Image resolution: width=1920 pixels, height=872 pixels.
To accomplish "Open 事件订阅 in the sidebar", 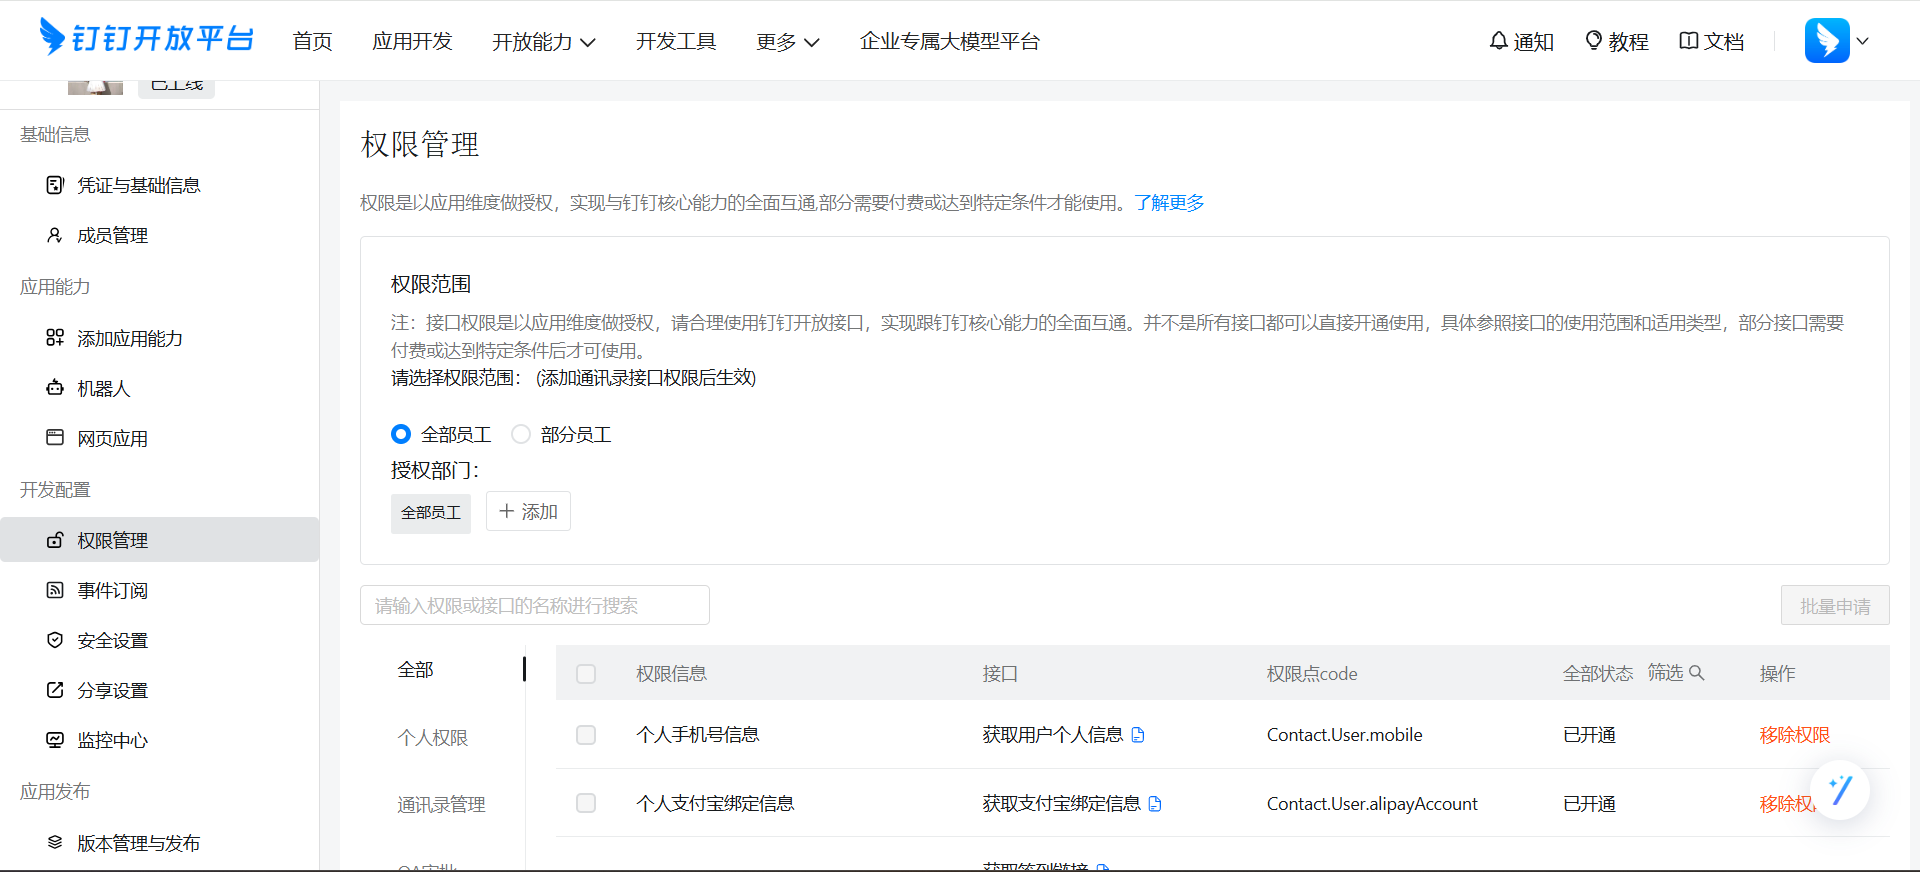I will [x=112, y=591].
